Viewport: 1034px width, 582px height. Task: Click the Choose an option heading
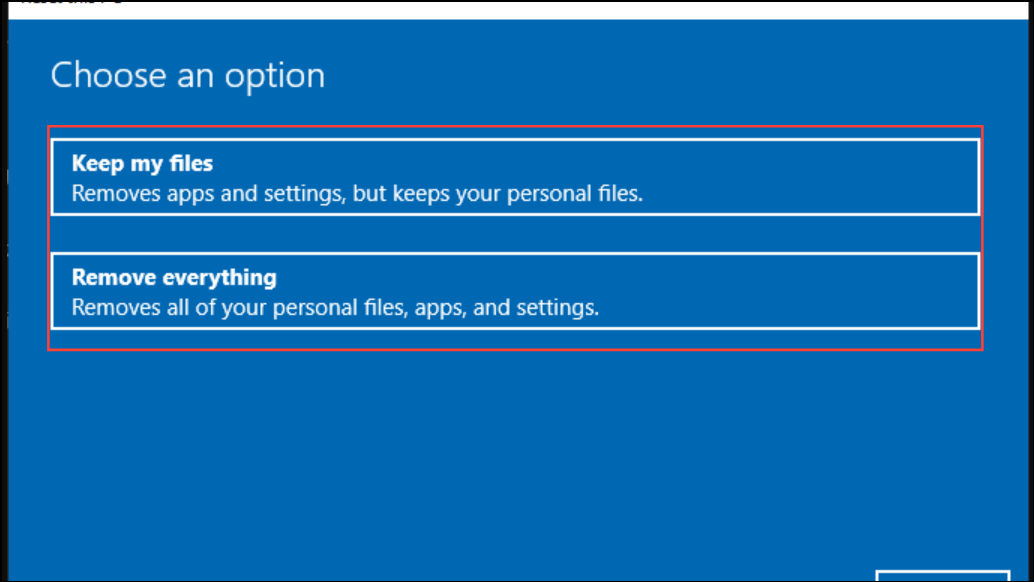pos(187,75)
